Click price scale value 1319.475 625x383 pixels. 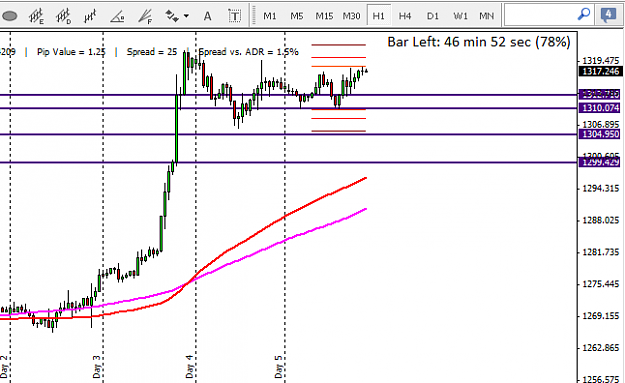(601, 61)
